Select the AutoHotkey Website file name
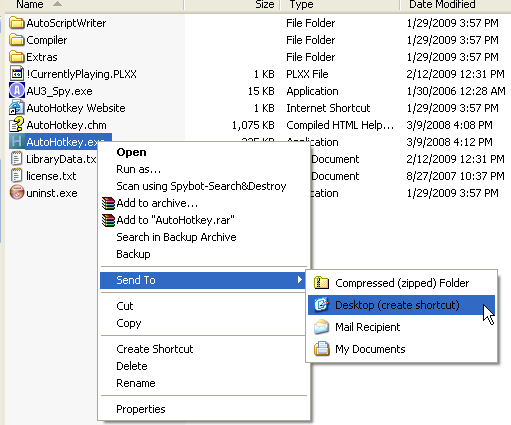This screenshot has height=425, width=511. [x=76, y=108]
